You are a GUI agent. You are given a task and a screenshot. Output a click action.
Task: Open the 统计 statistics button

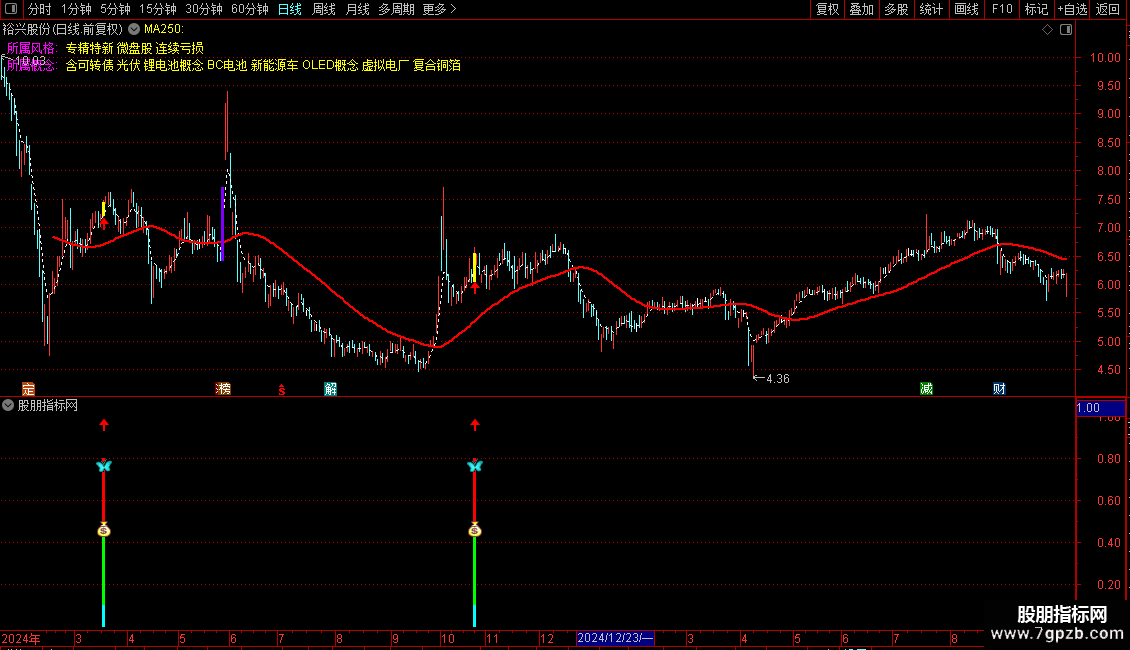pos(931,9)
